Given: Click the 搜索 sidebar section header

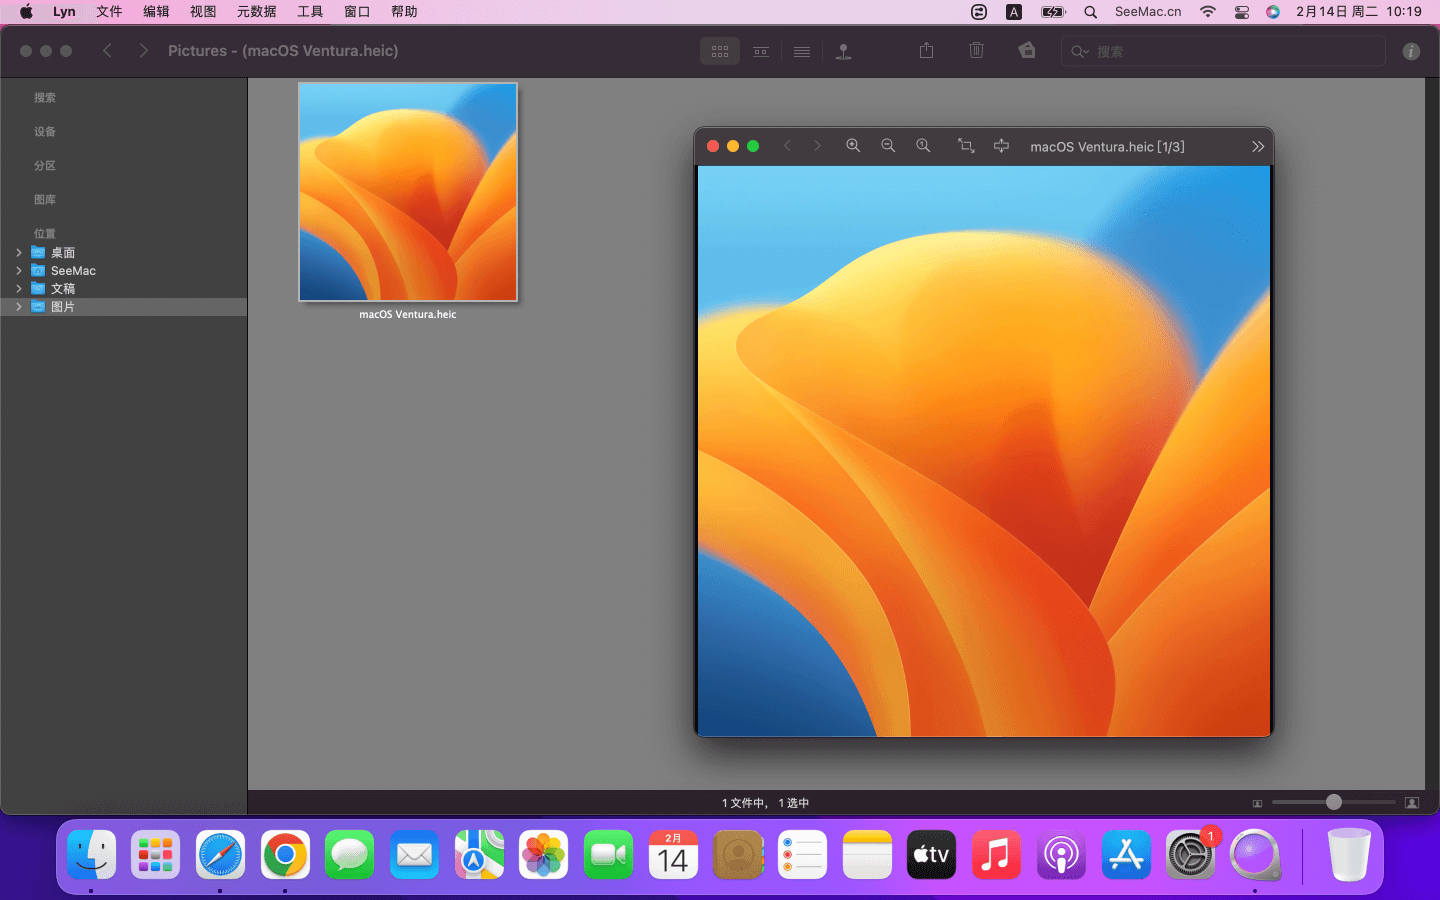Looking at the screenshot, I should pyautogui.click(x=45, y=98).
